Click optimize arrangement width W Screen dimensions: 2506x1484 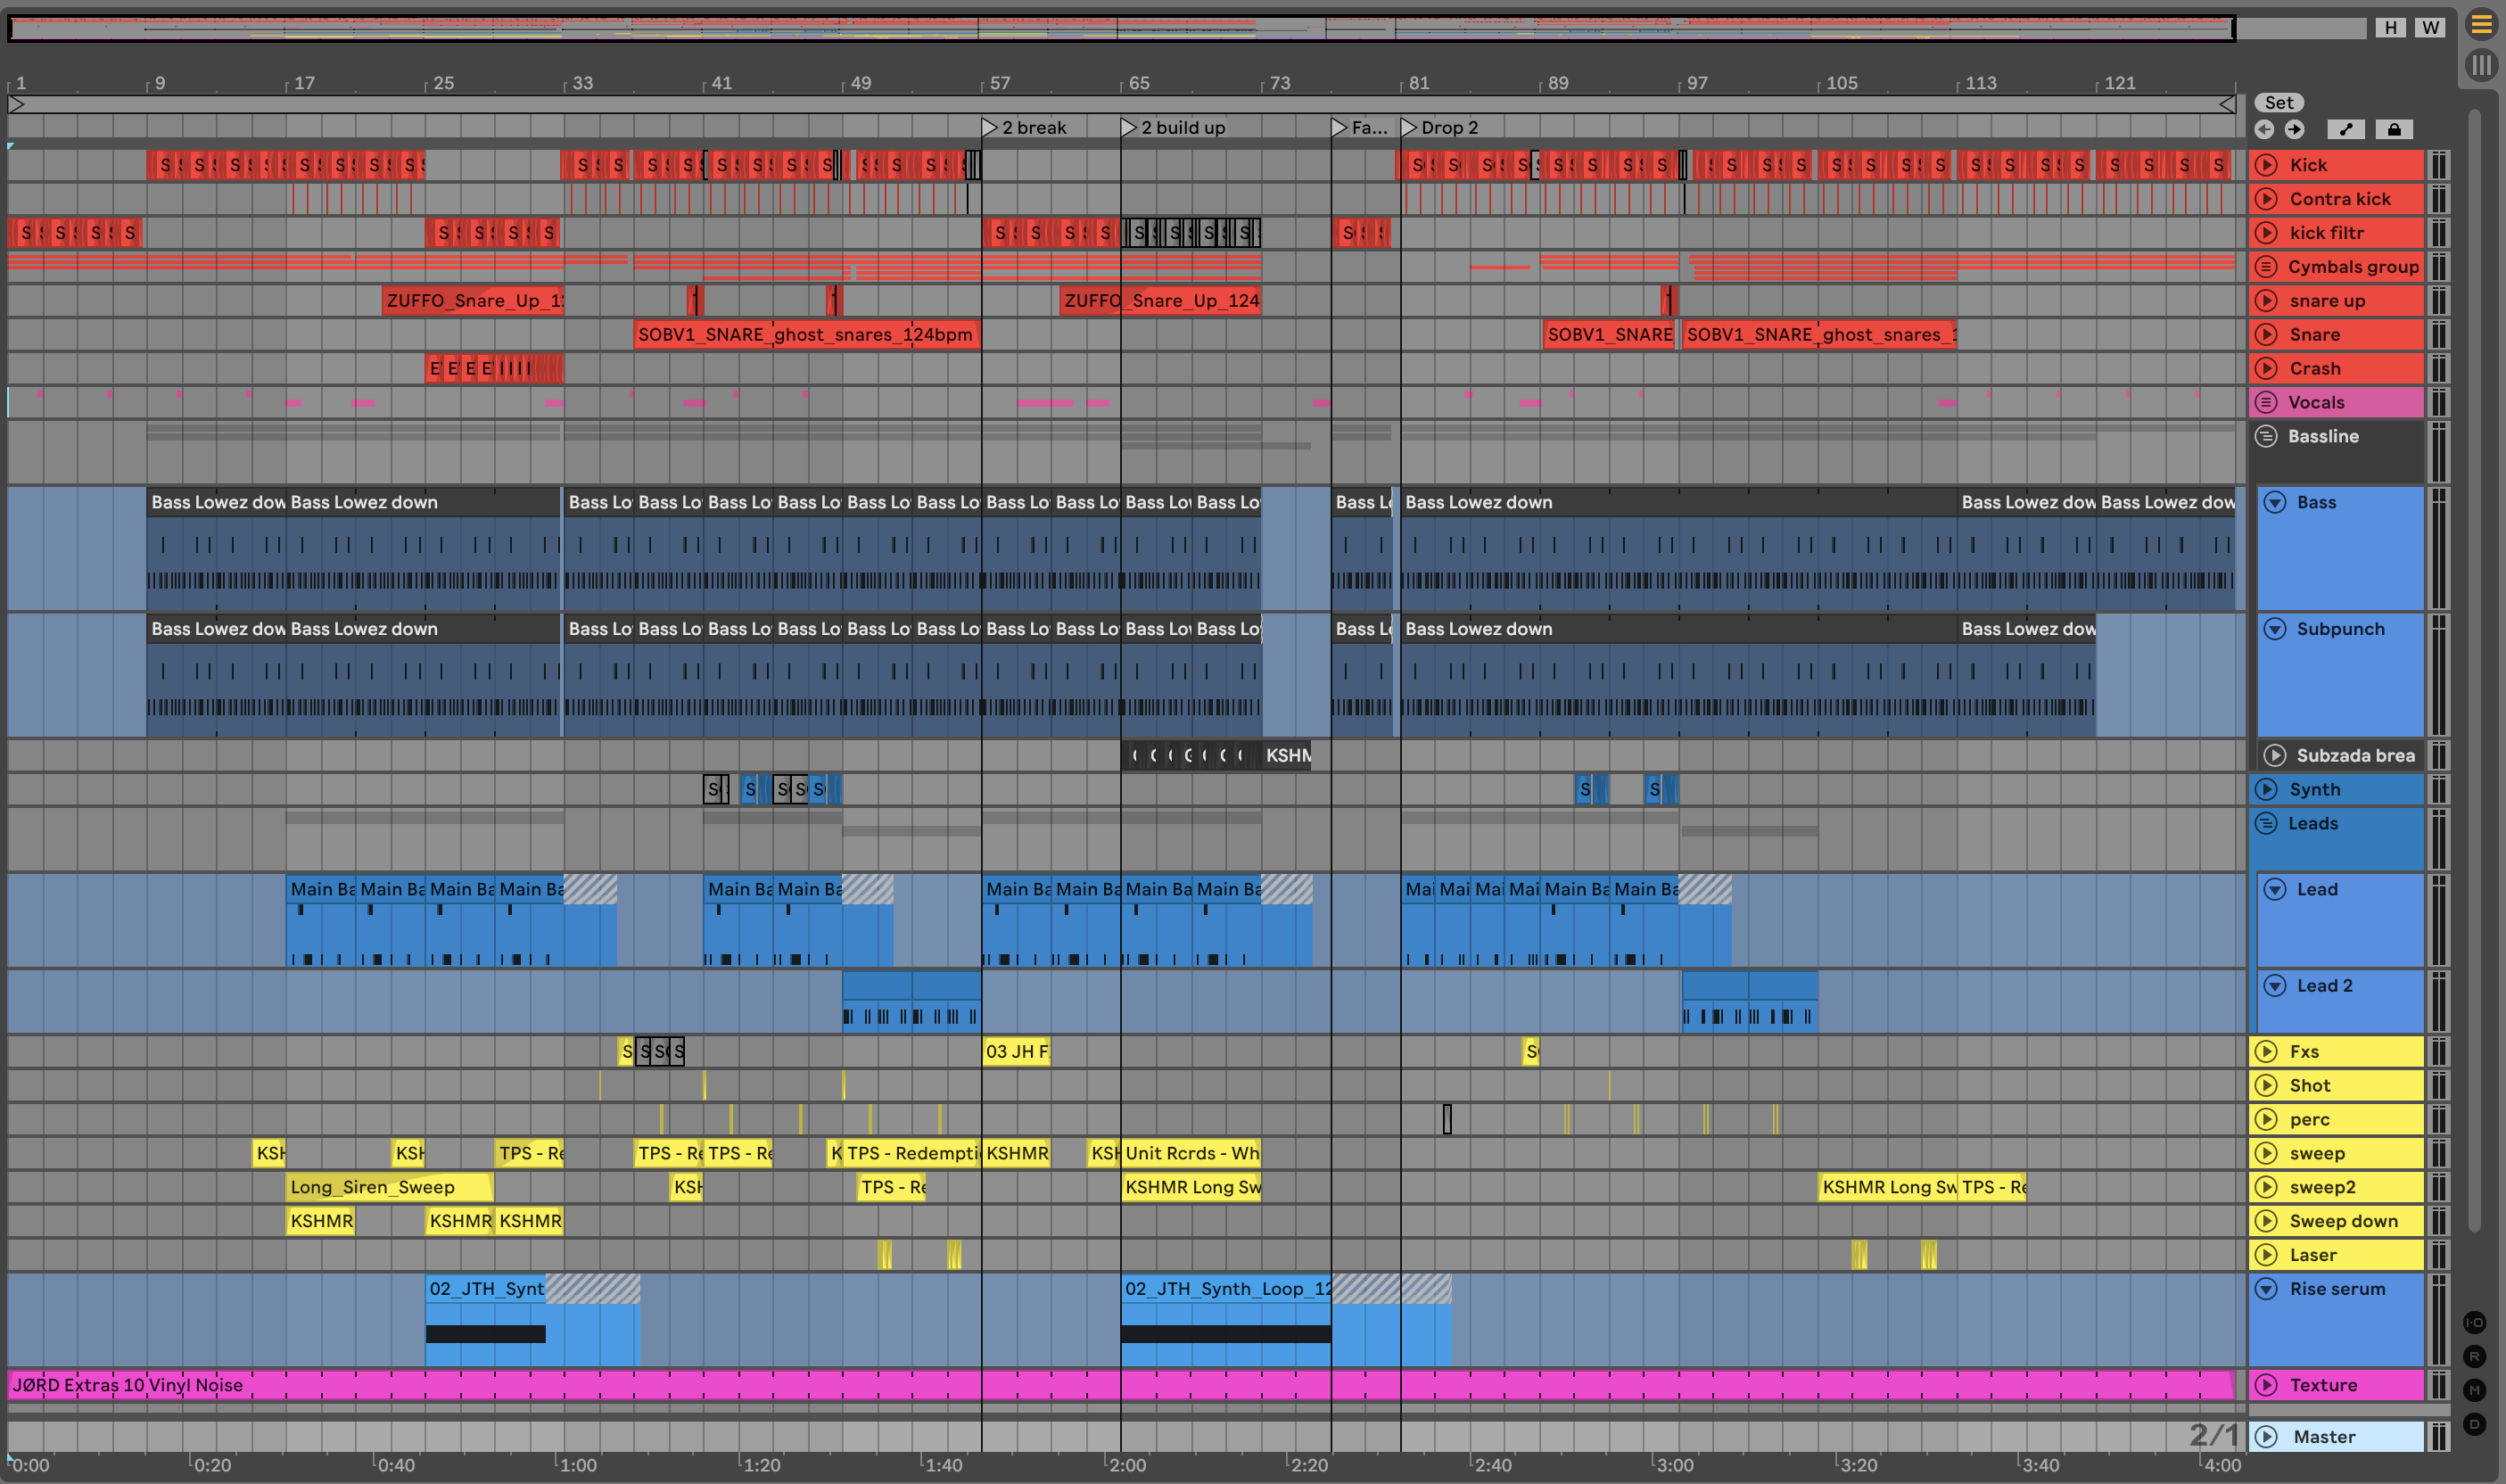tap(2430, 28)
